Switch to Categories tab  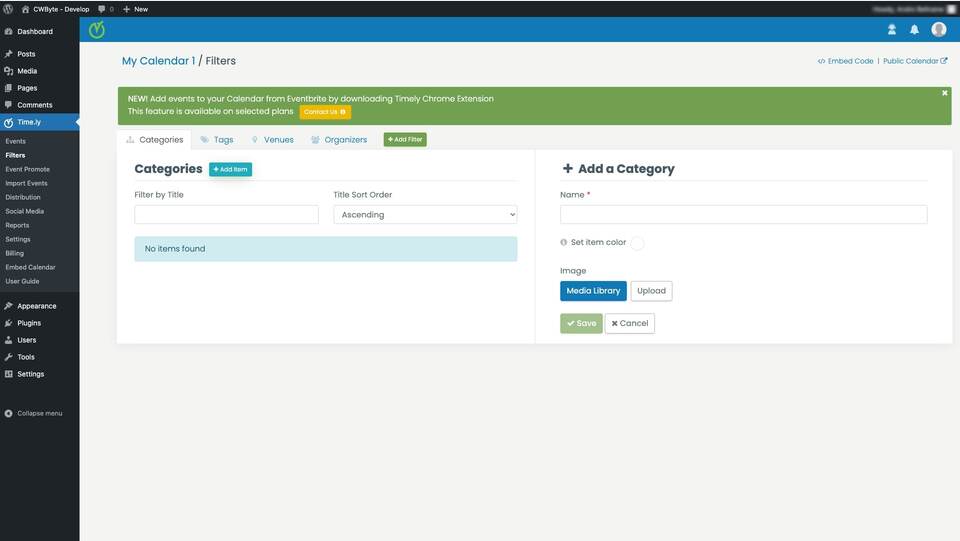tap(154, 140)
